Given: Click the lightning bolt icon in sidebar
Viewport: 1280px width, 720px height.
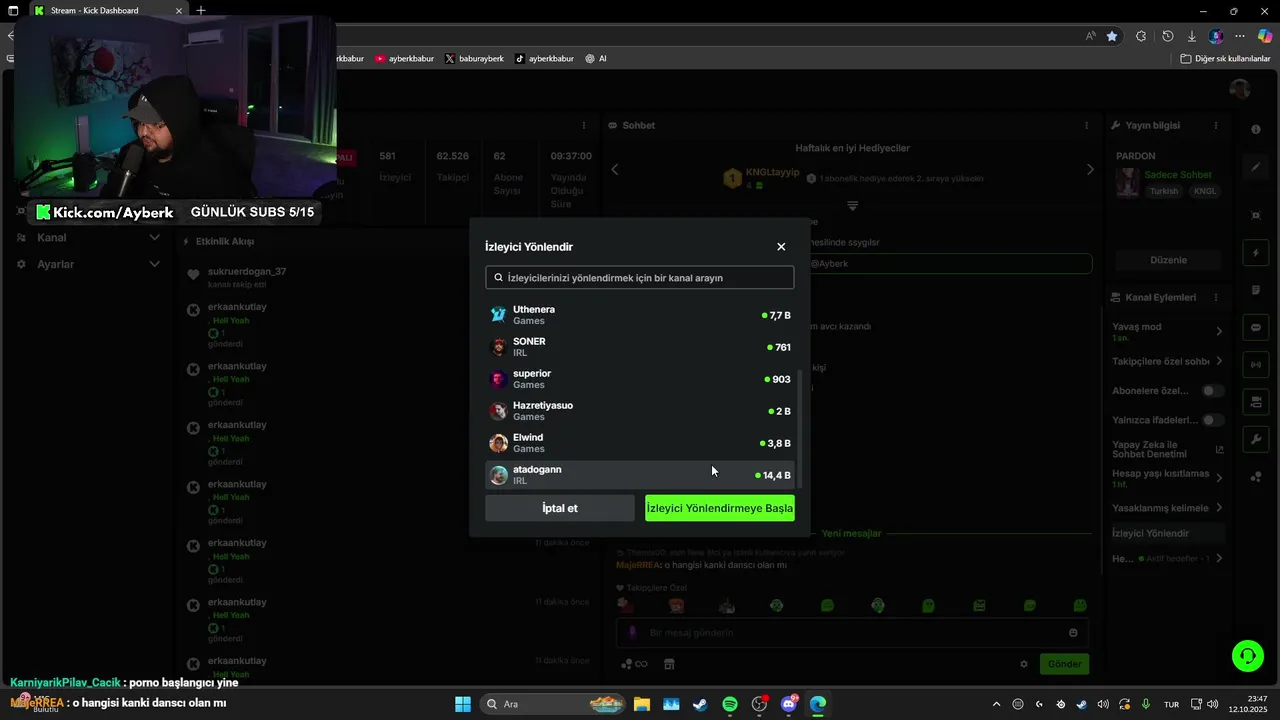Looking at the screenshot, I should (x=1256, y=252).
